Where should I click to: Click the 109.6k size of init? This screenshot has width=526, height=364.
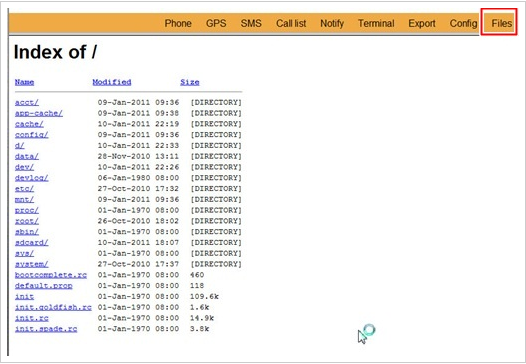pyautogui.click(x=204, y=297)
